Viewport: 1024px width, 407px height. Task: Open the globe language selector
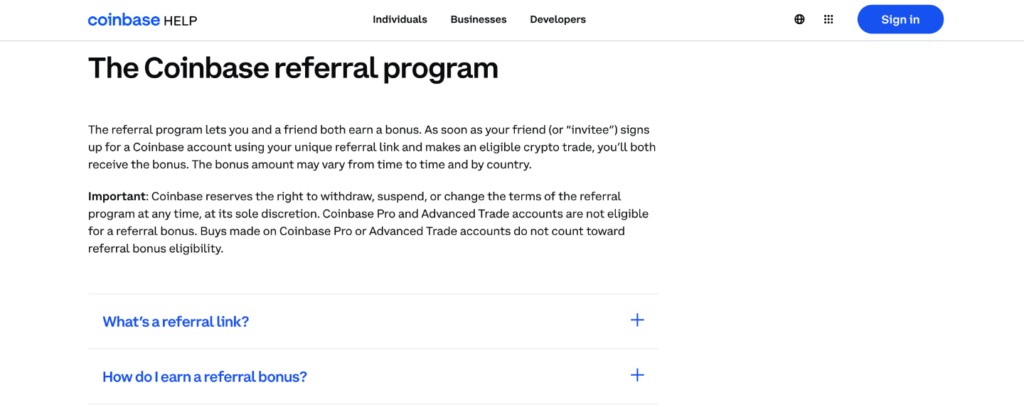799,19
